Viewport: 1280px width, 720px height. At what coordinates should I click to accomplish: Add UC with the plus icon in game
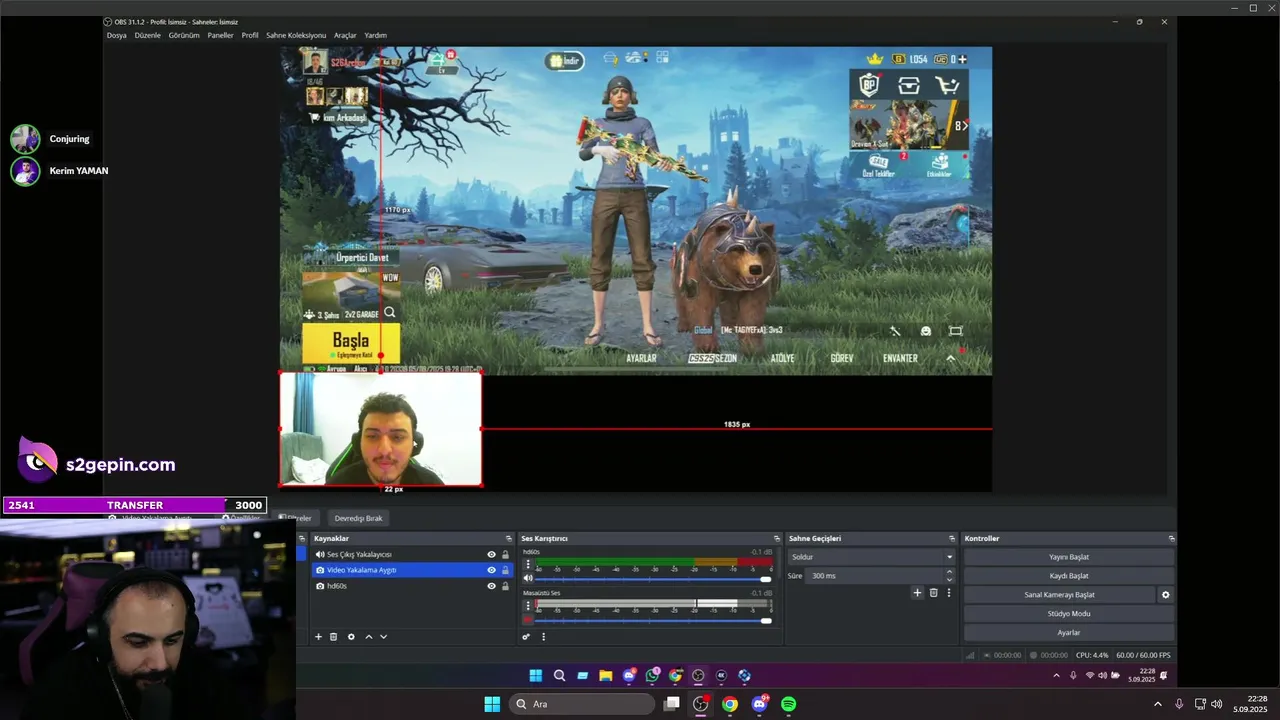962,59
